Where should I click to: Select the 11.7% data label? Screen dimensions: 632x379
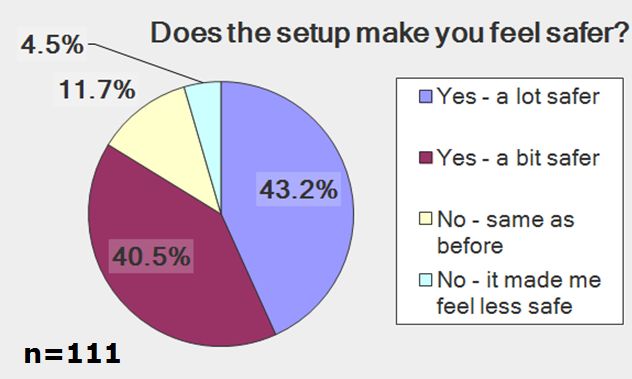point(97,90)
